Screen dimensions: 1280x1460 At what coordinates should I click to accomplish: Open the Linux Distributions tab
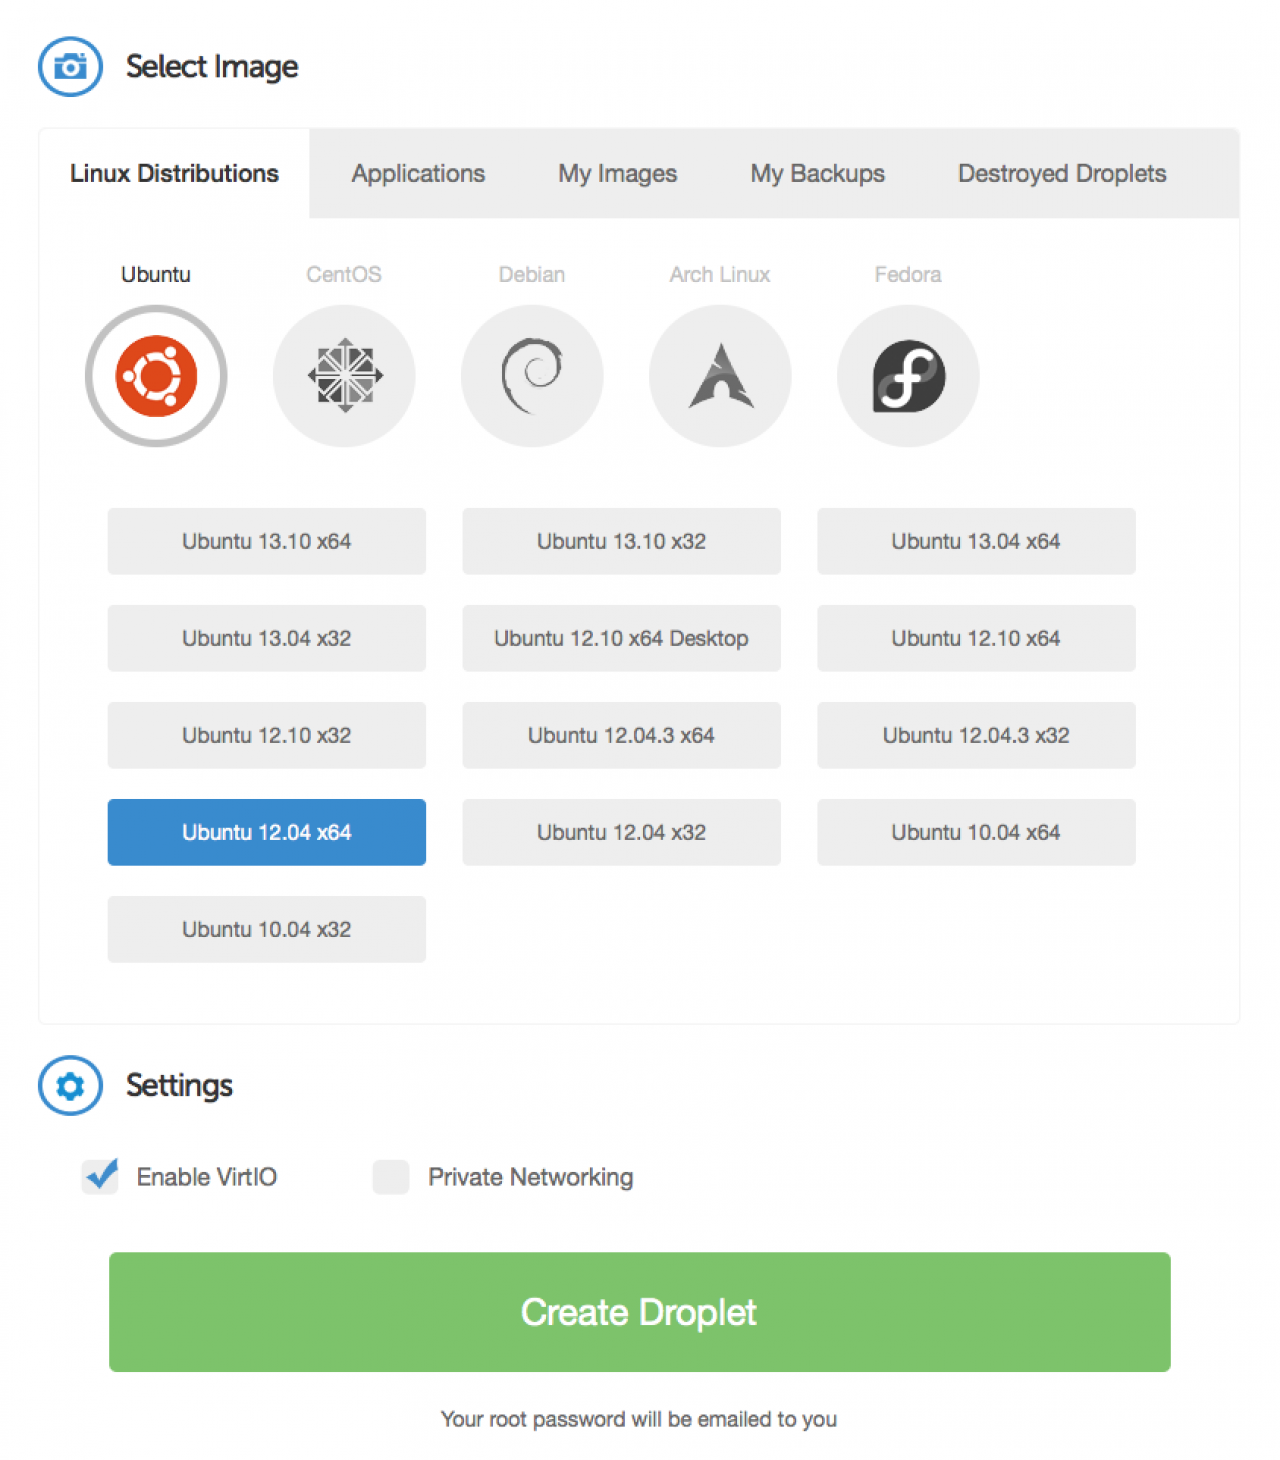coord(174,173)
